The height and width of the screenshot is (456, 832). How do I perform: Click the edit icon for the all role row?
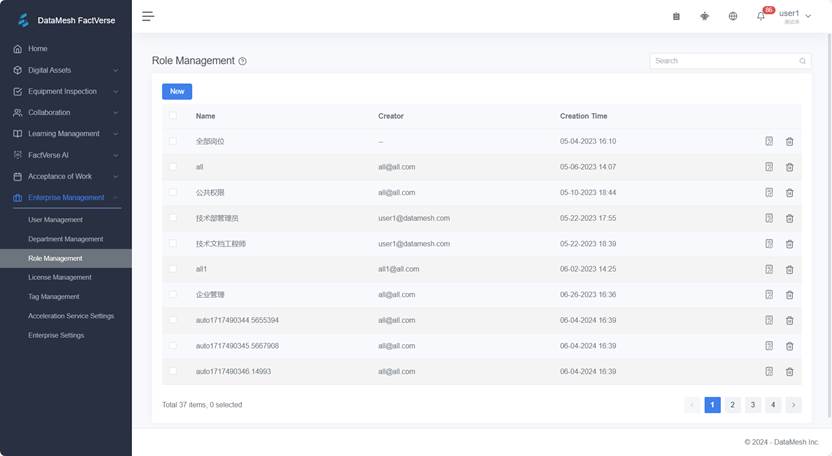(x=769, y=167)
